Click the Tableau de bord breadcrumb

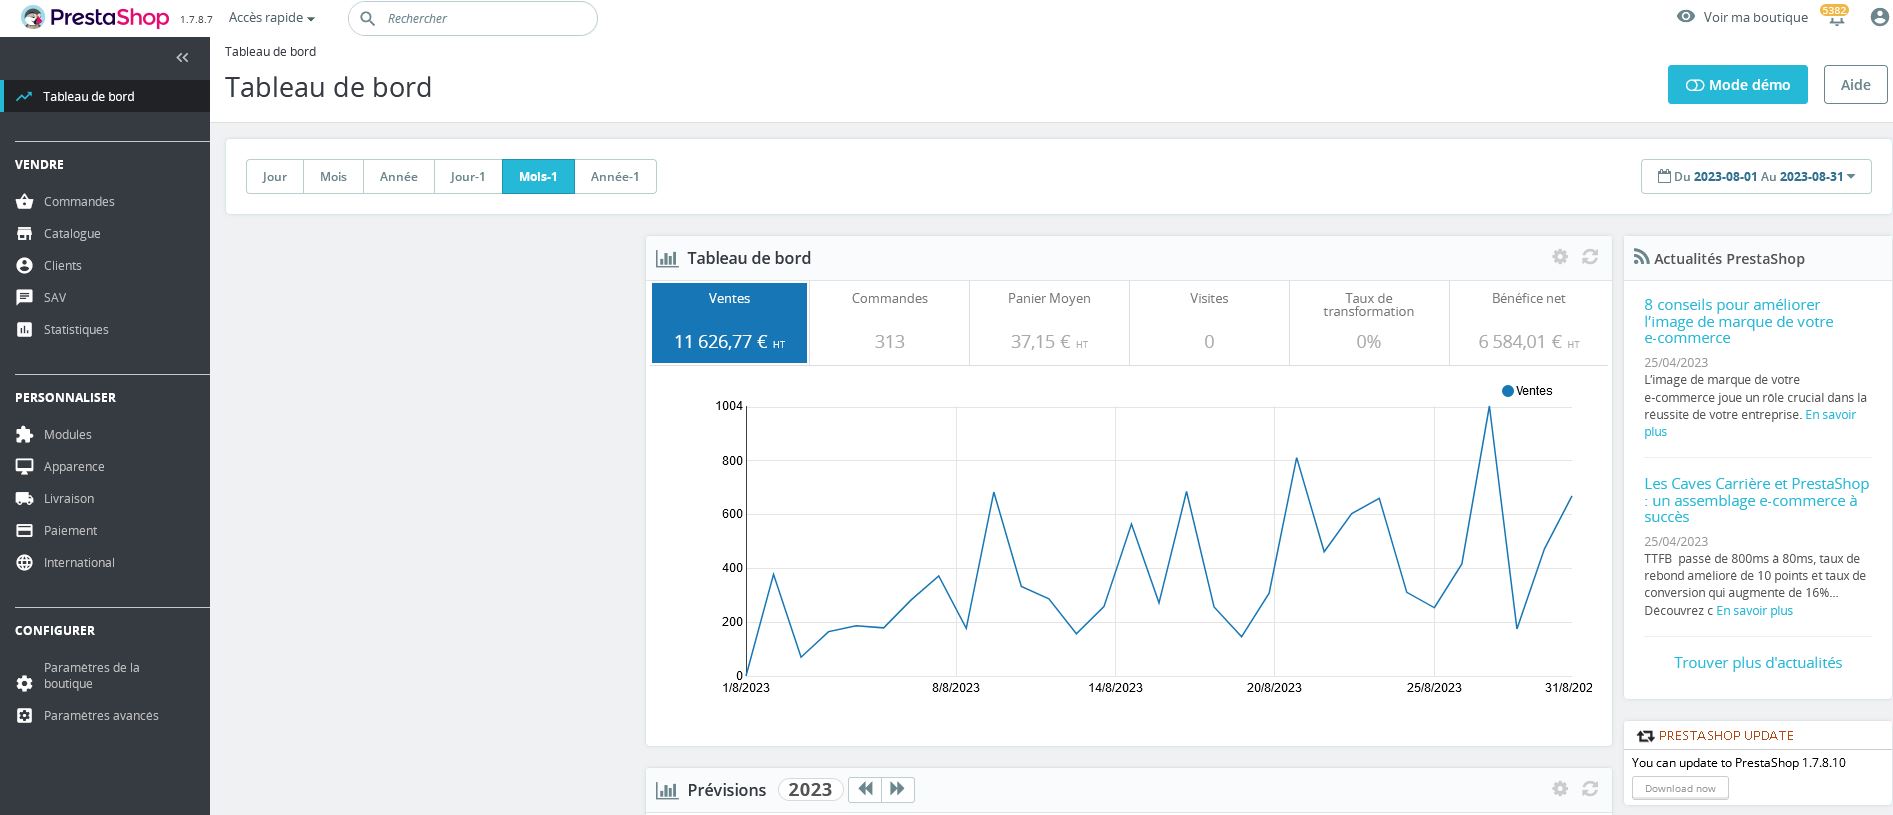click(270, 52)
